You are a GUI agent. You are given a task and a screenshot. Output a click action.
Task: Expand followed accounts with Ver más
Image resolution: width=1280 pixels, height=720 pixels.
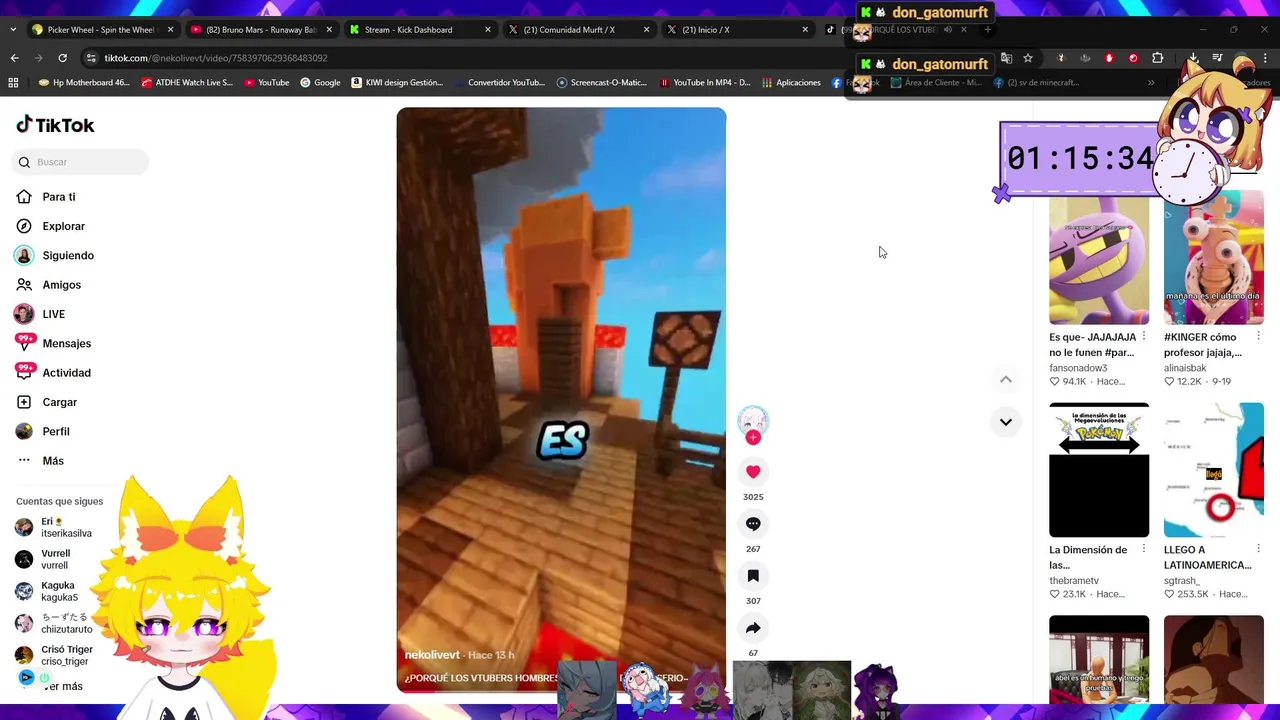click(x=62, y=686)
